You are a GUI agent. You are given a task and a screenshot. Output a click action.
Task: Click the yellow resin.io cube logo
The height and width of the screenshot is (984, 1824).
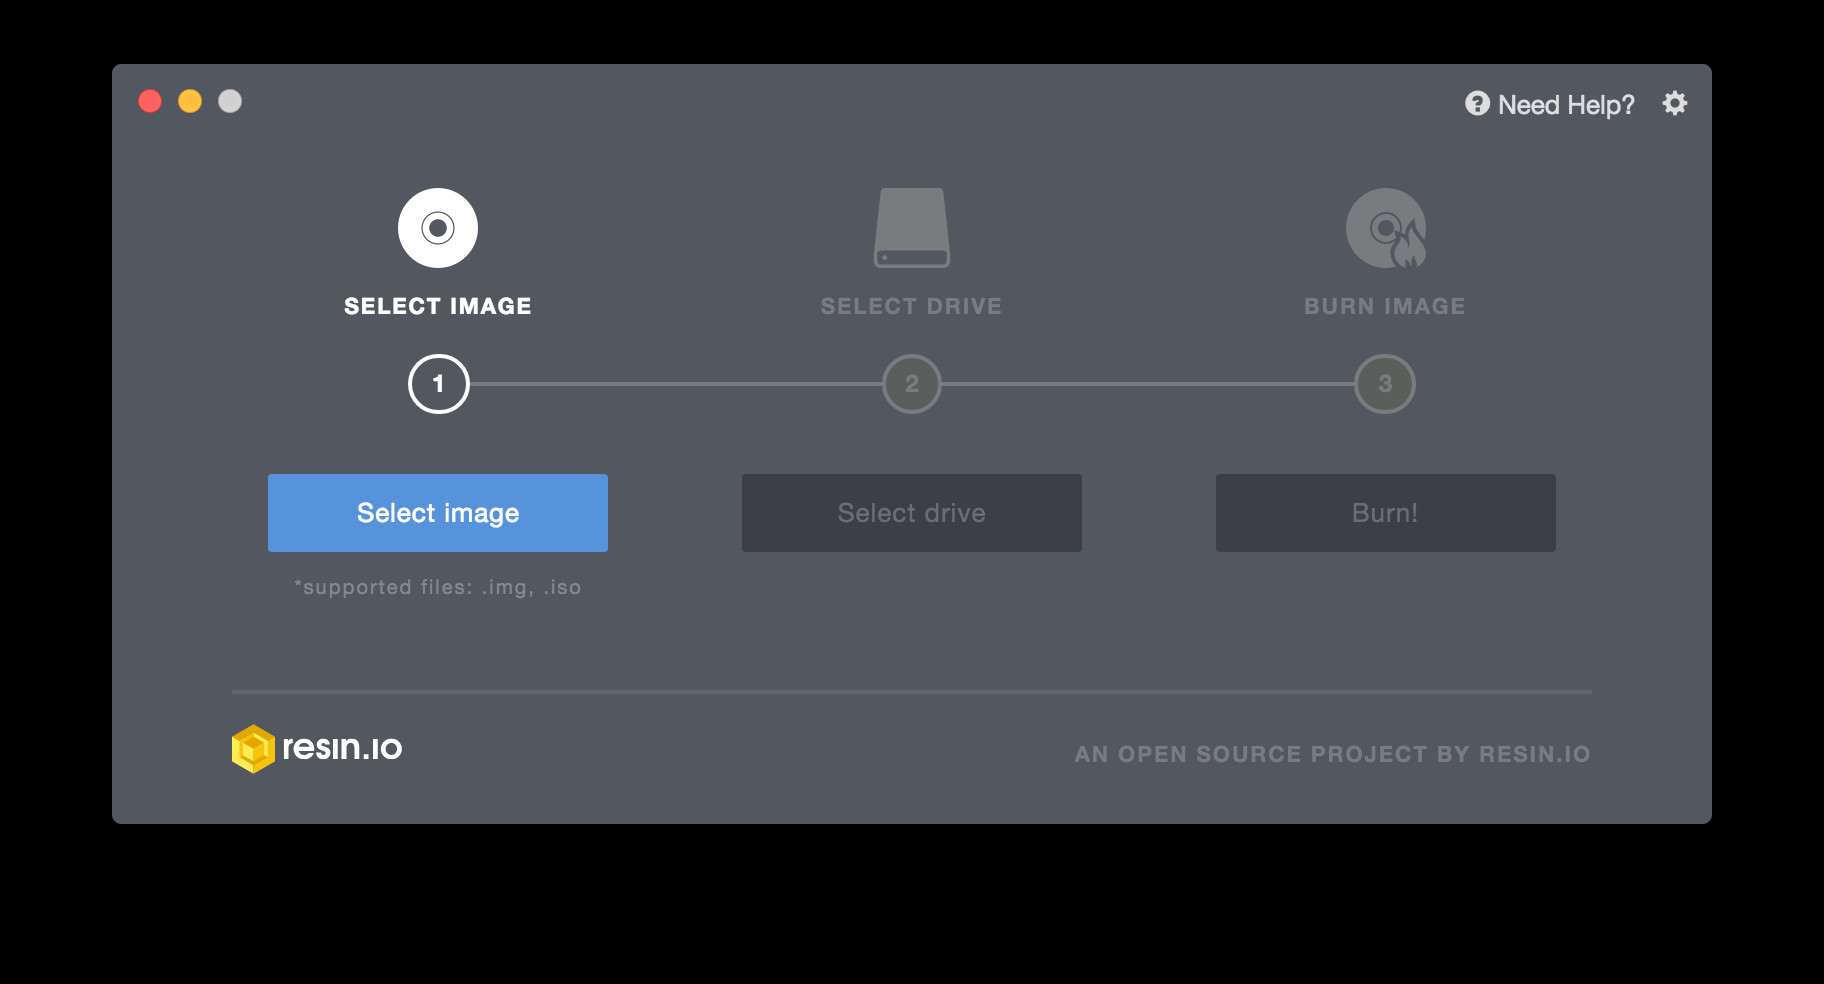(253, 749)
